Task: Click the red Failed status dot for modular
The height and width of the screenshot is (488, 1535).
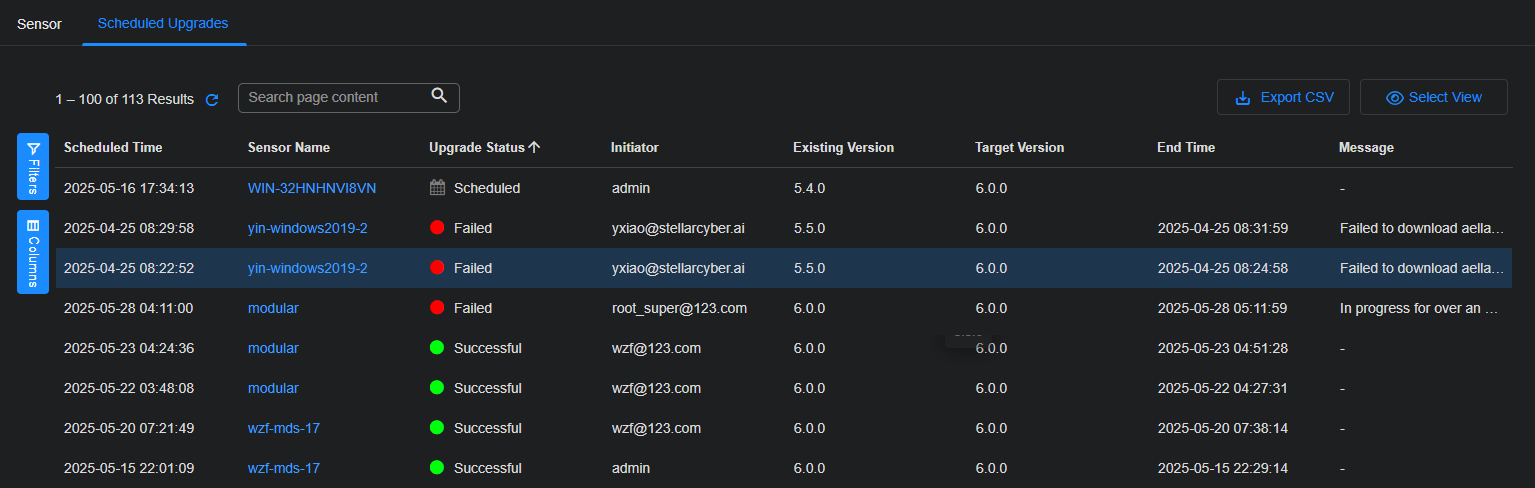Action: pyautogui.click(x=437, y=308)
